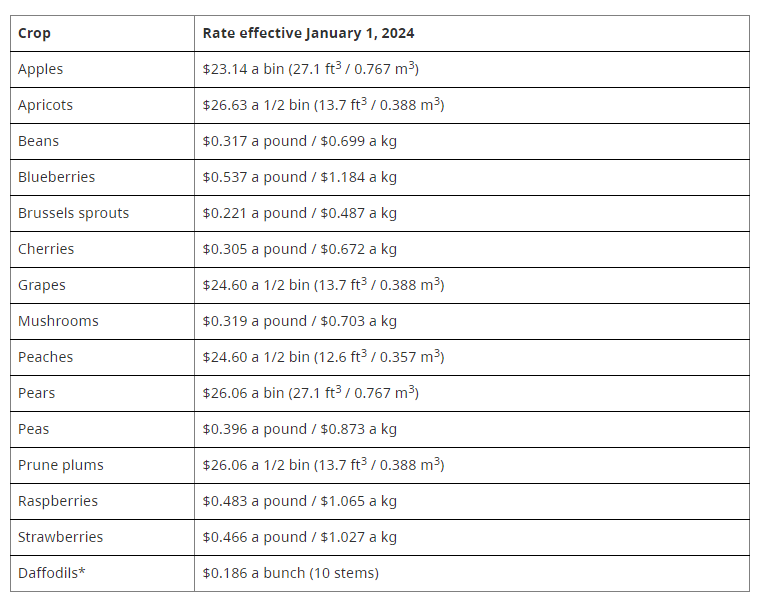Click the Strawberries crop name
The width and height of the screenshot is (758, 606).
point(60,537)
